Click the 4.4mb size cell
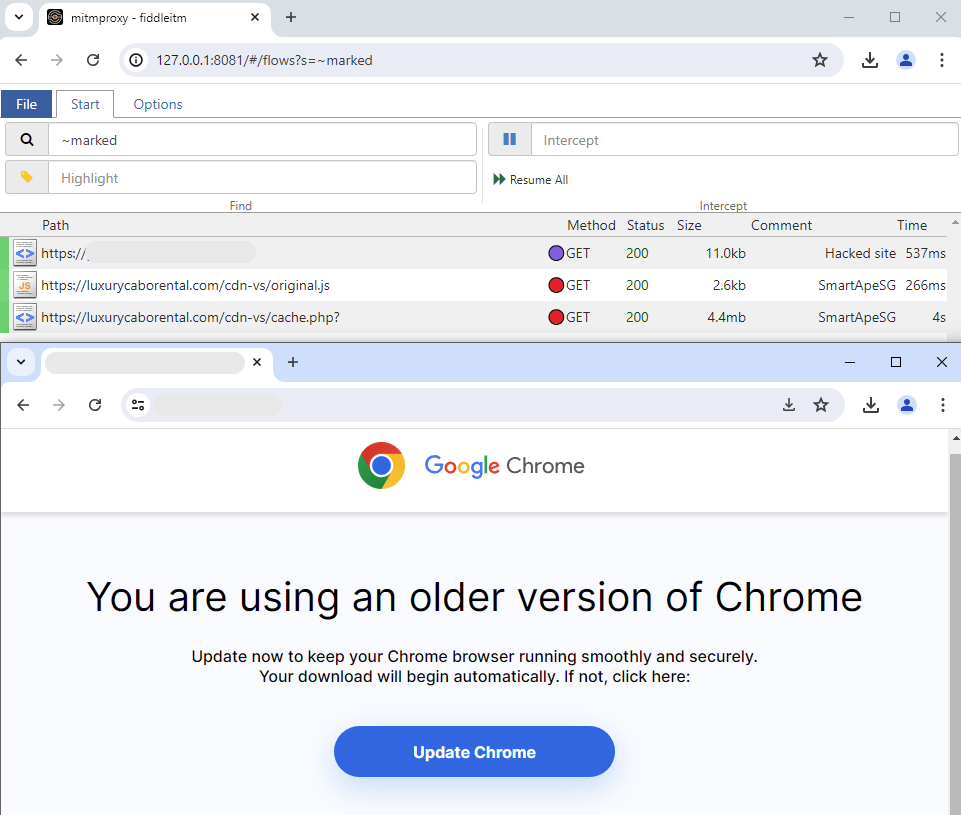 coord(726,317)
